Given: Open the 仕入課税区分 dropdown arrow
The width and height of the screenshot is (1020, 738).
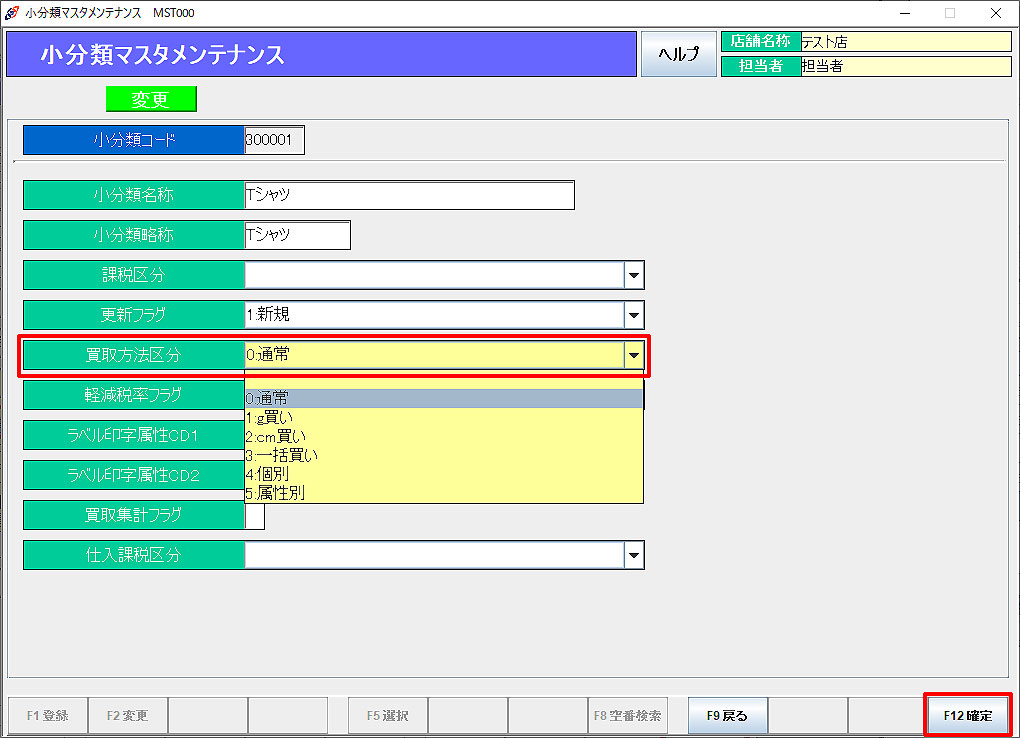Looking at the screenshot, I should click(633, 555).
